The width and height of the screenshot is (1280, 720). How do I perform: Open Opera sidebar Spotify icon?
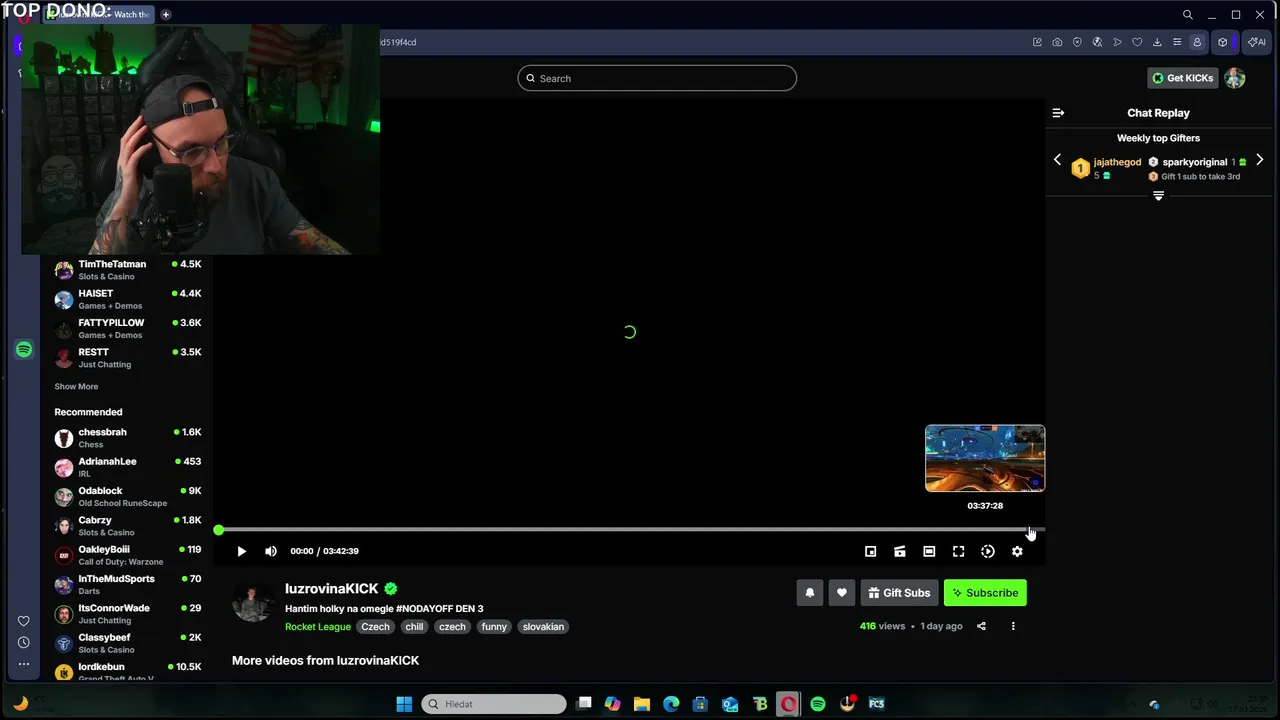24,349
